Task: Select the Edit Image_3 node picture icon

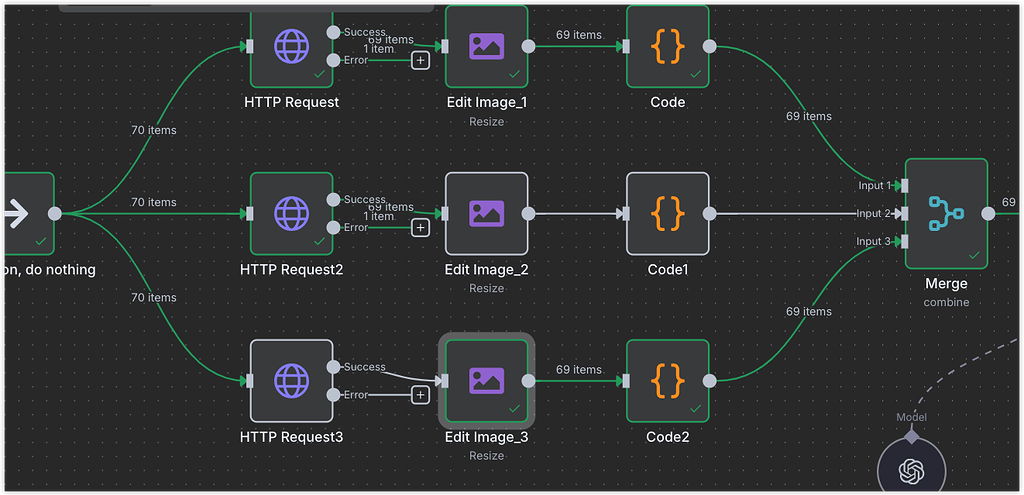Action: 487,381
